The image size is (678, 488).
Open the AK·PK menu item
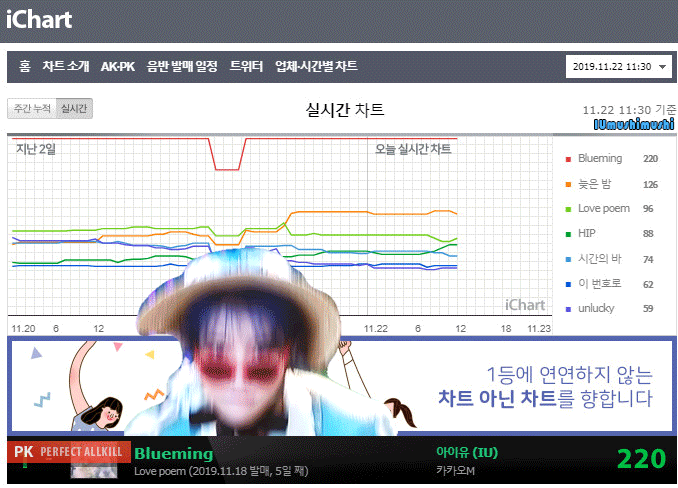[118, 67]
